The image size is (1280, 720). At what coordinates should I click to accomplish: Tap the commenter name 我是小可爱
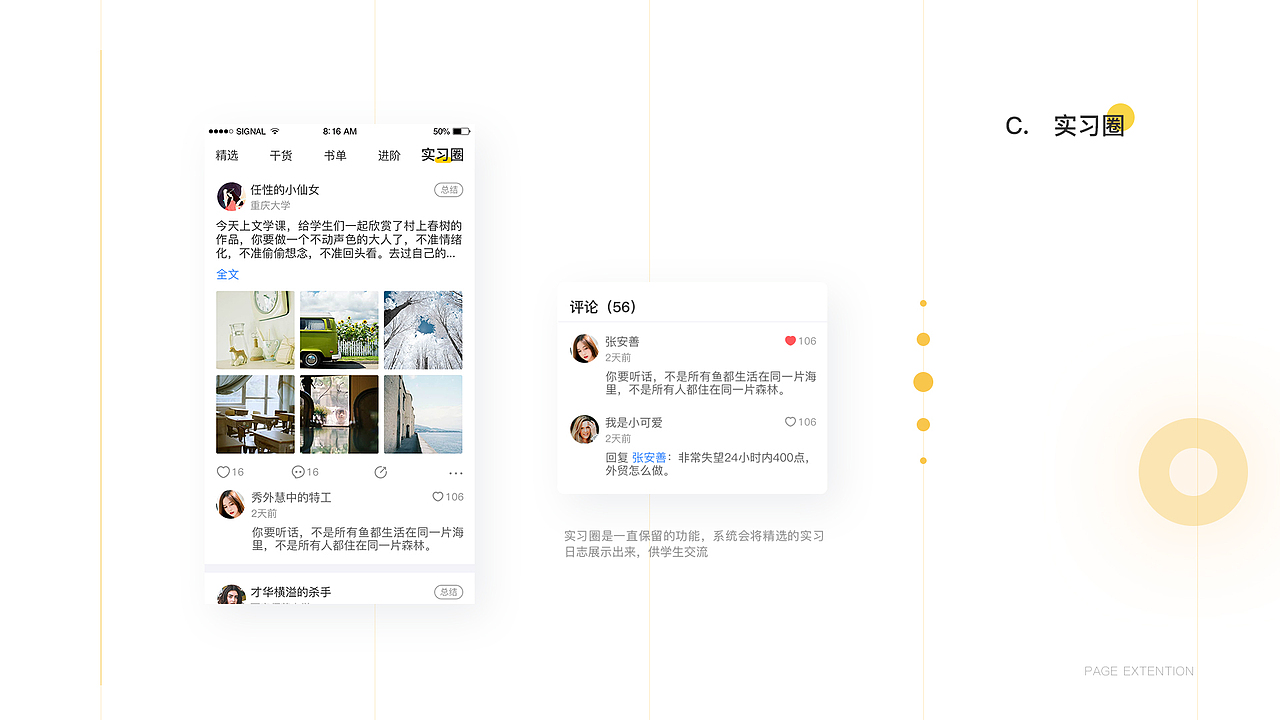tap(634, 423)
